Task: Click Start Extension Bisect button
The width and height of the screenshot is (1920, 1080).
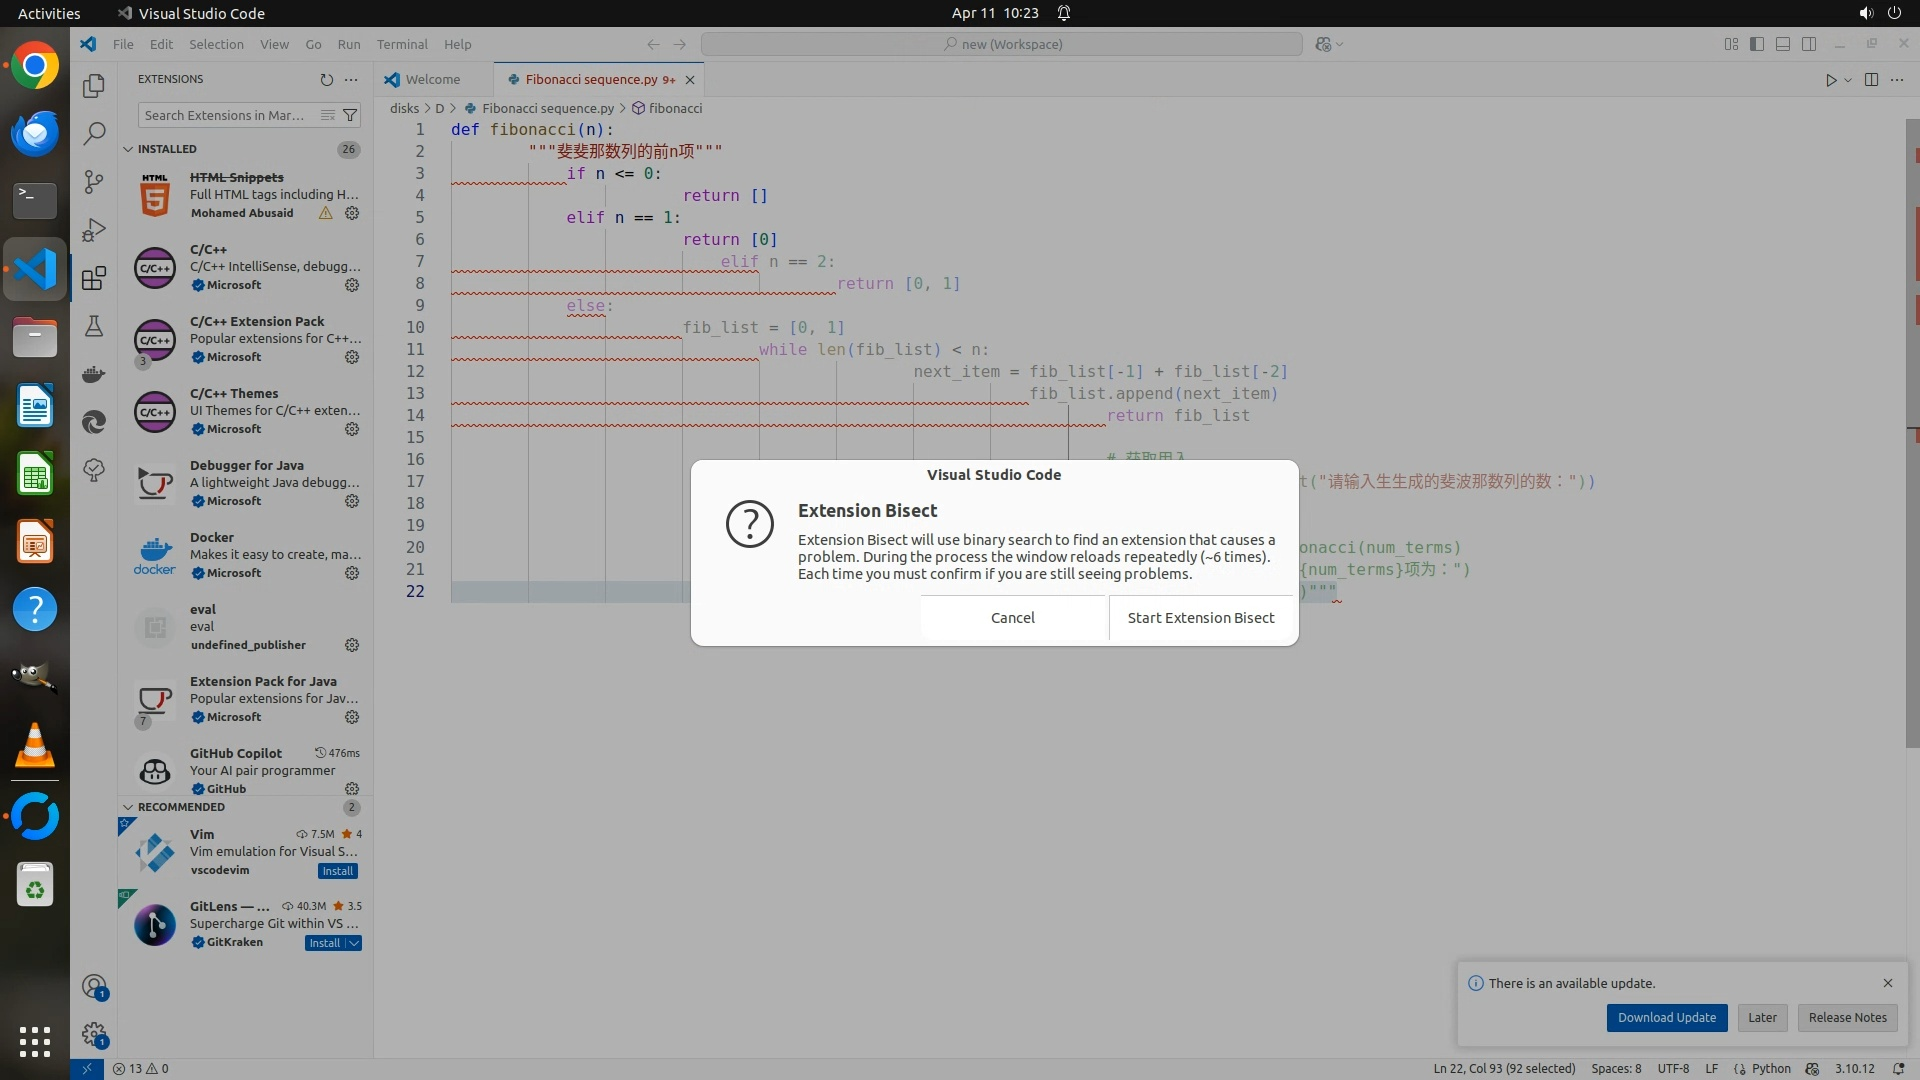Action: 1200,617
